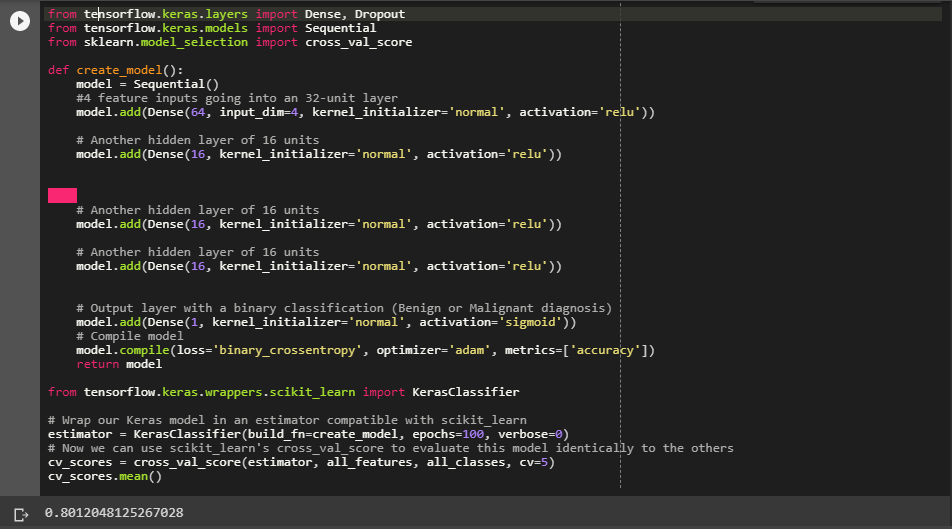Click the Dense(1, sigmoid output layer line
Screen dimensions: 952x529
point(326,322)
